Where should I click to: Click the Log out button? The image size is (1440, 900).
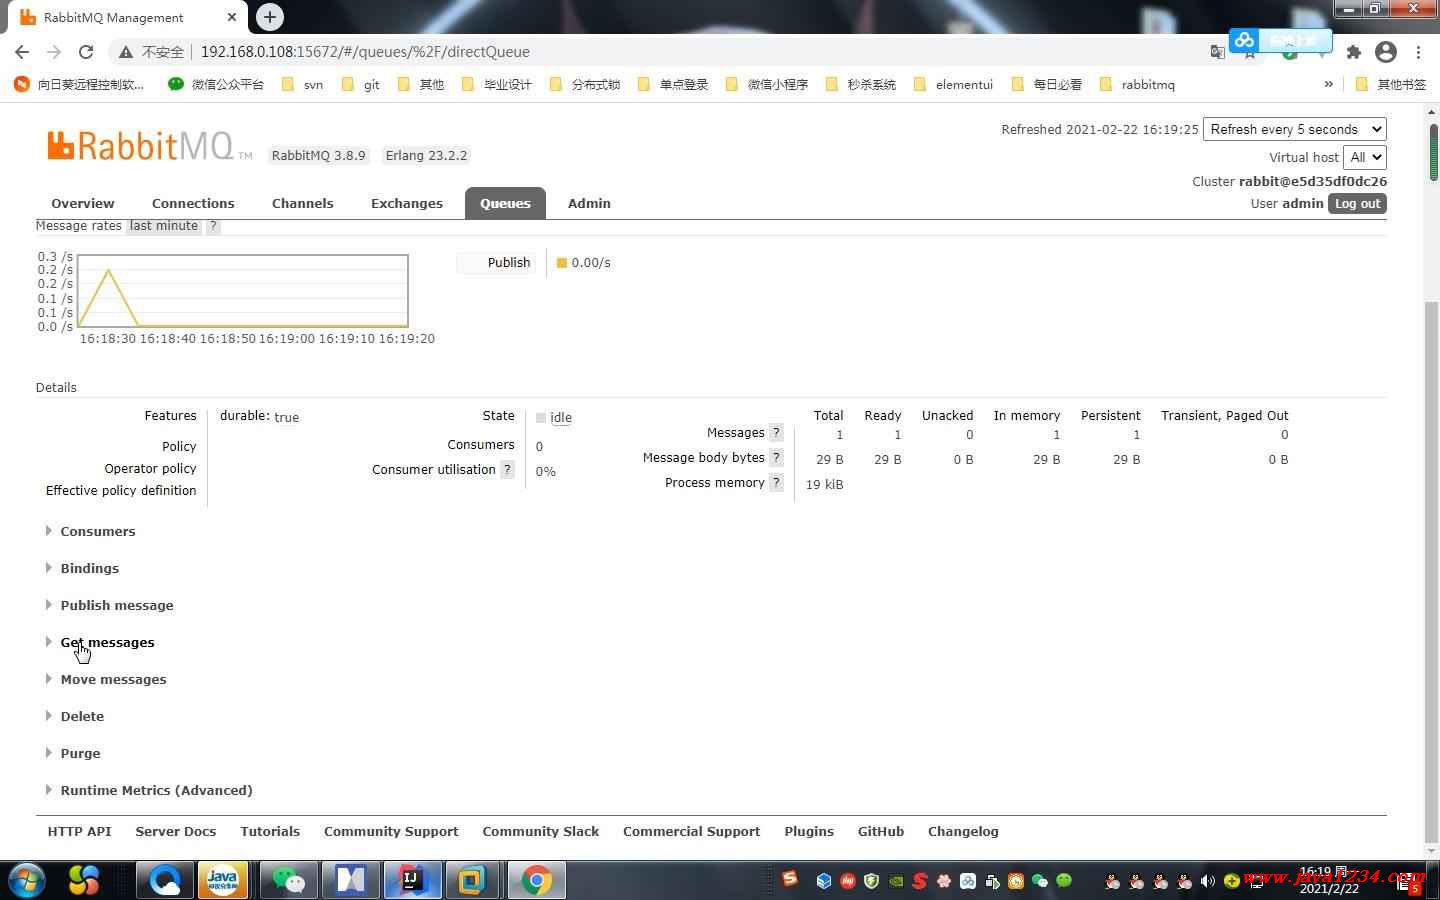coord(1357,203)
